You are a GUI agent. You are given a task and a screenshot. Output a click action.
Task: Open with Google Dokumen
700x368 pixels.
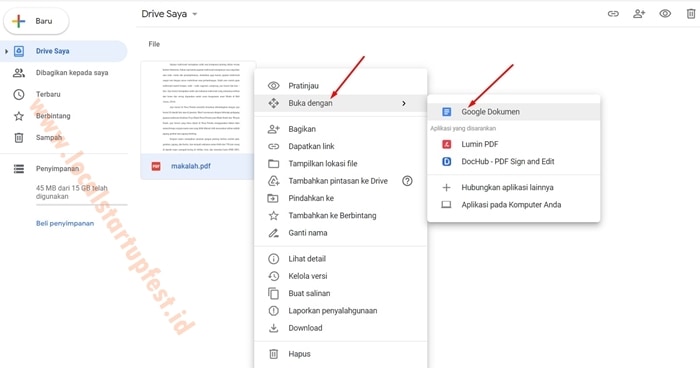tap(514, 112)
